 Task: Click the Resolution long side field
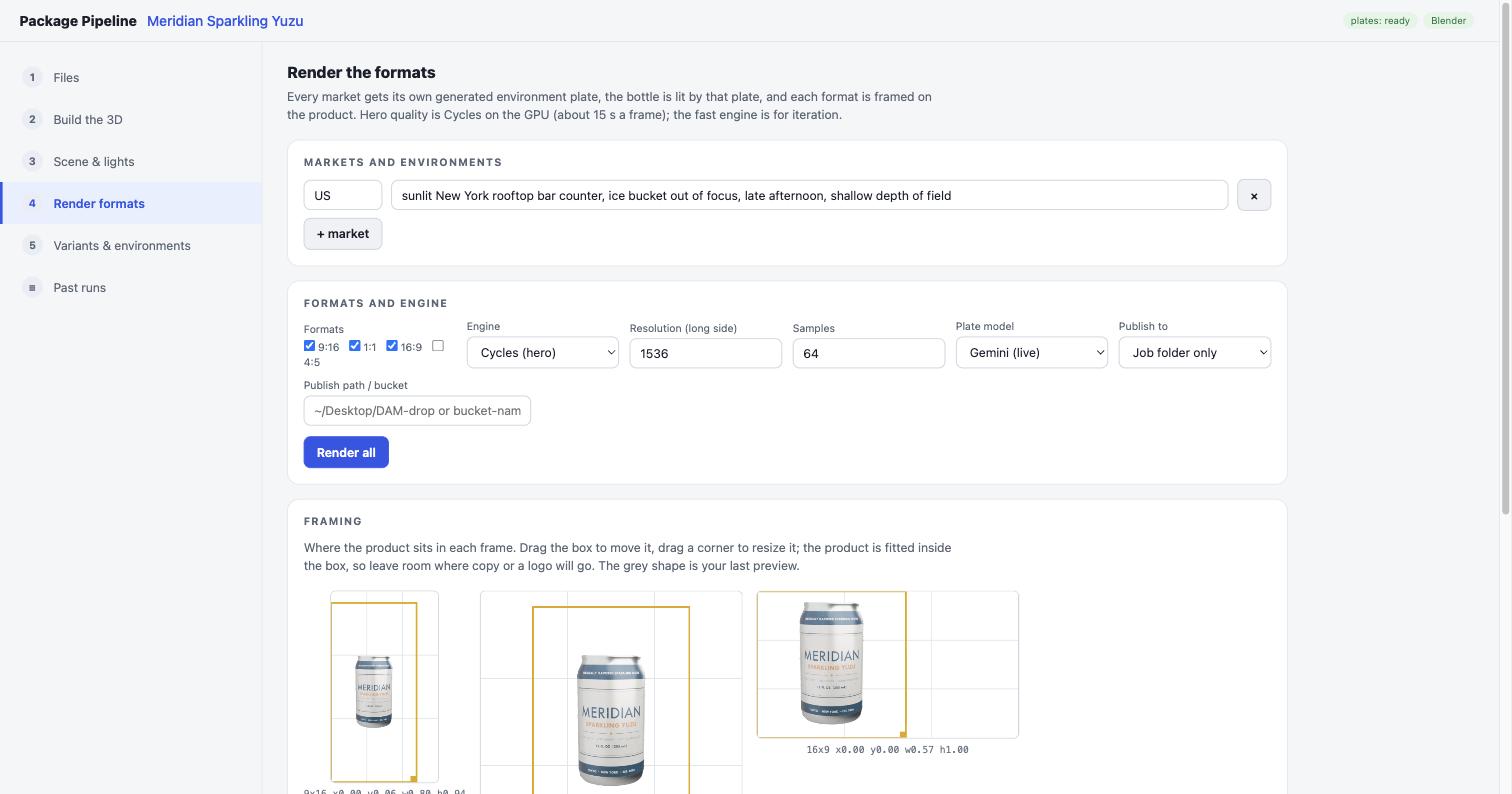click(705, 353)
